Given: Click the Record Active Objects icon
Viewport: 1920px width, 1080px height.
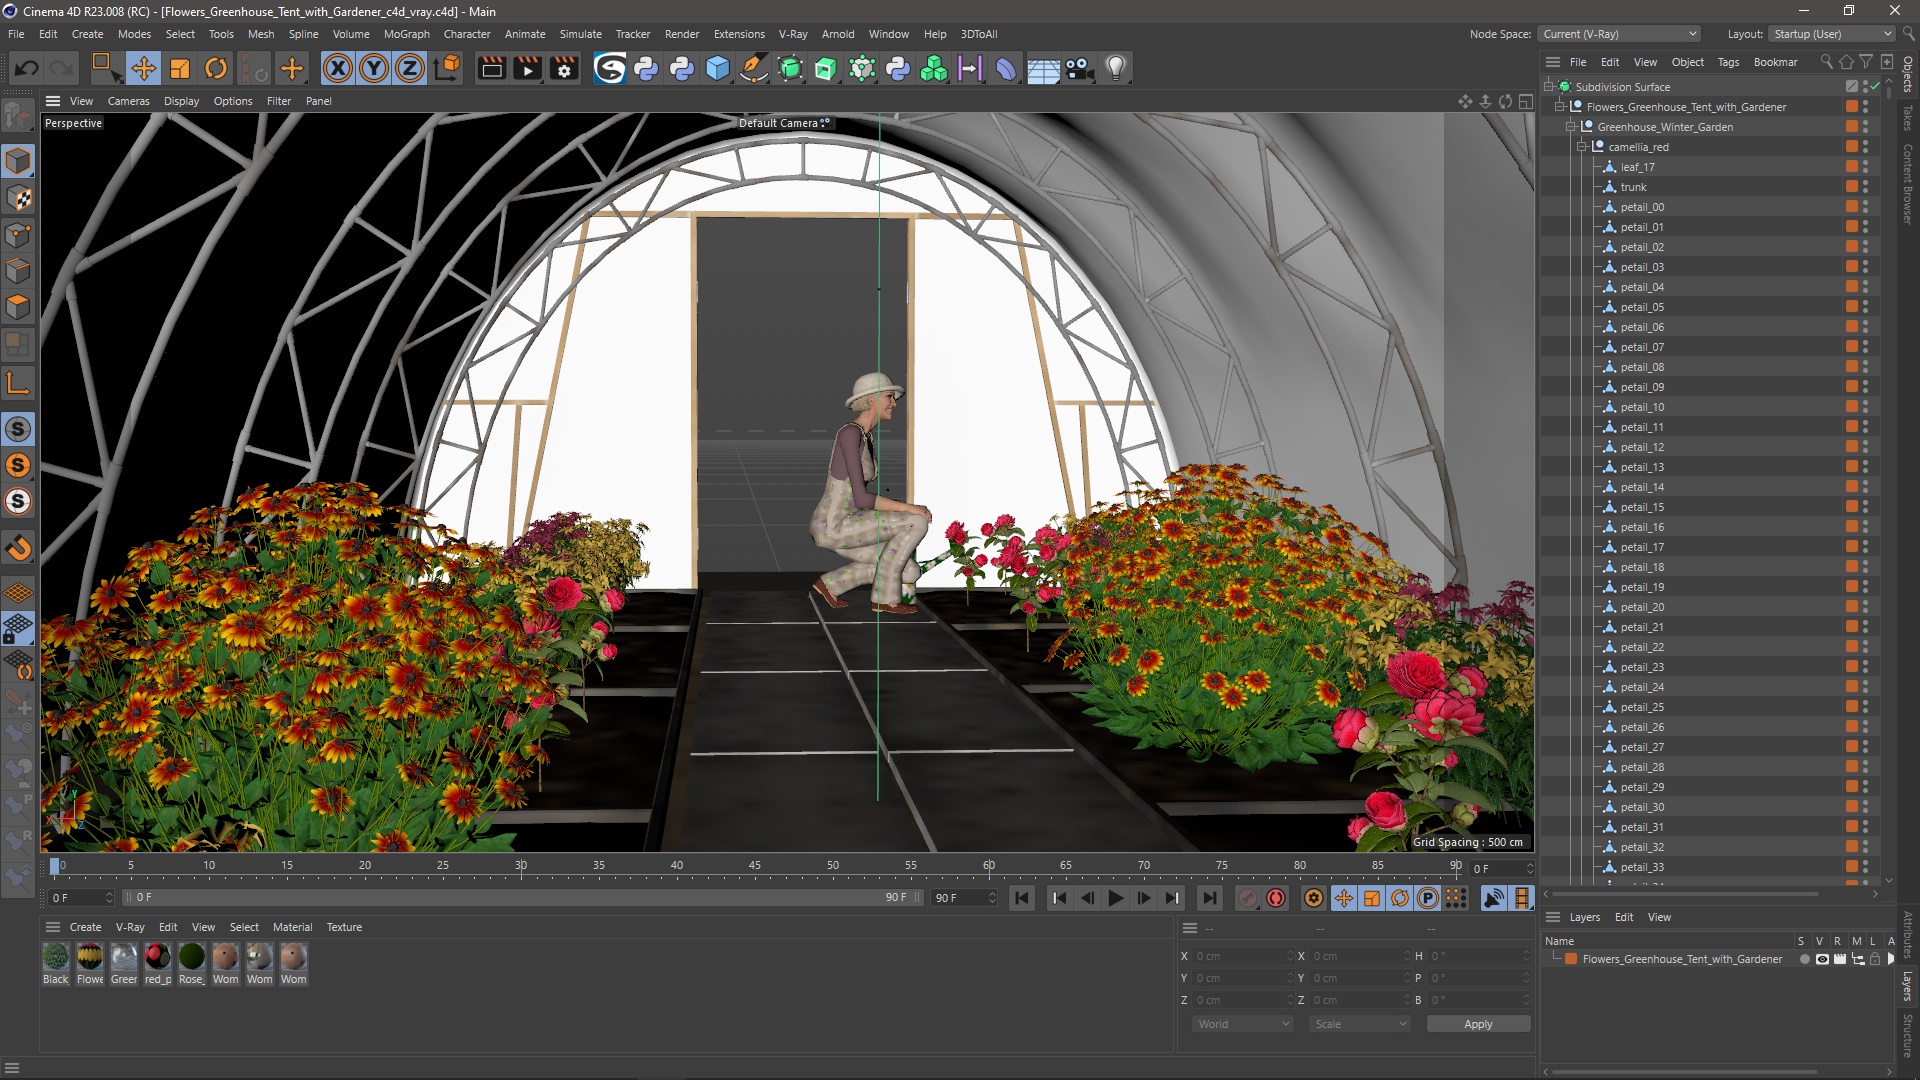Looking at the screenshot, I should click(x=1275, y=898).
